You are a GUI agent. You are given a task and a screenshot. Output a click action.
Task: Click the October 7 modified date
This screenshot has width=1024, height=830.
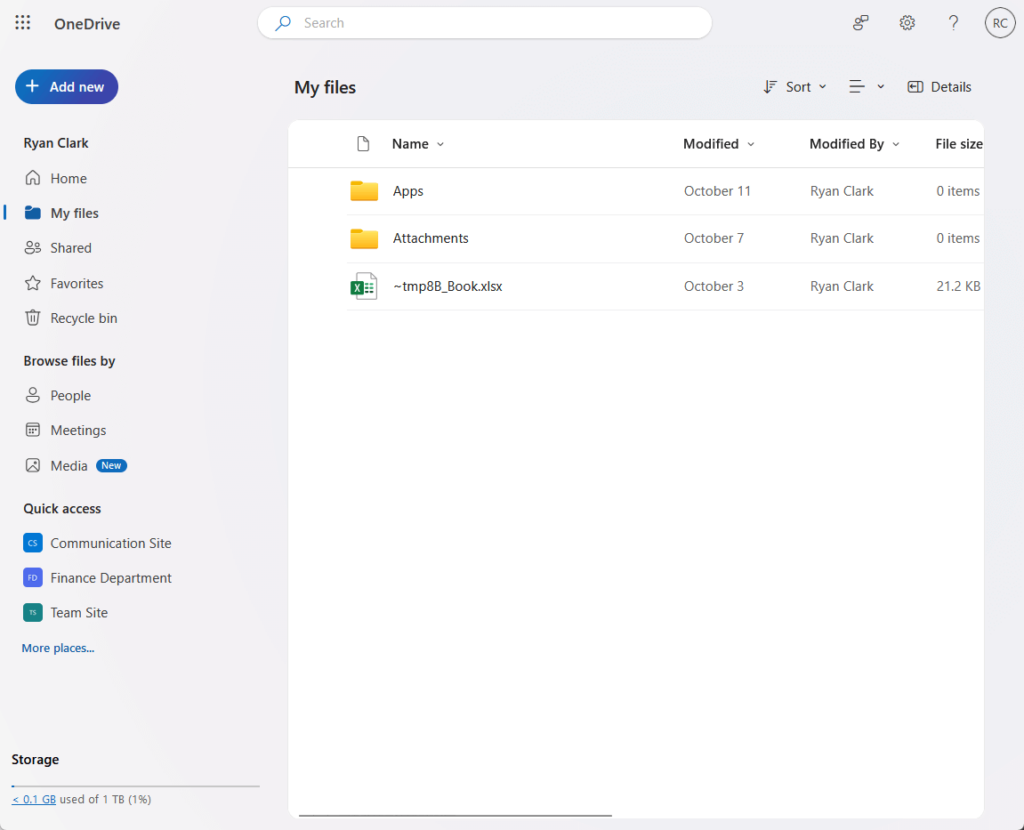(x=714, y=238)
